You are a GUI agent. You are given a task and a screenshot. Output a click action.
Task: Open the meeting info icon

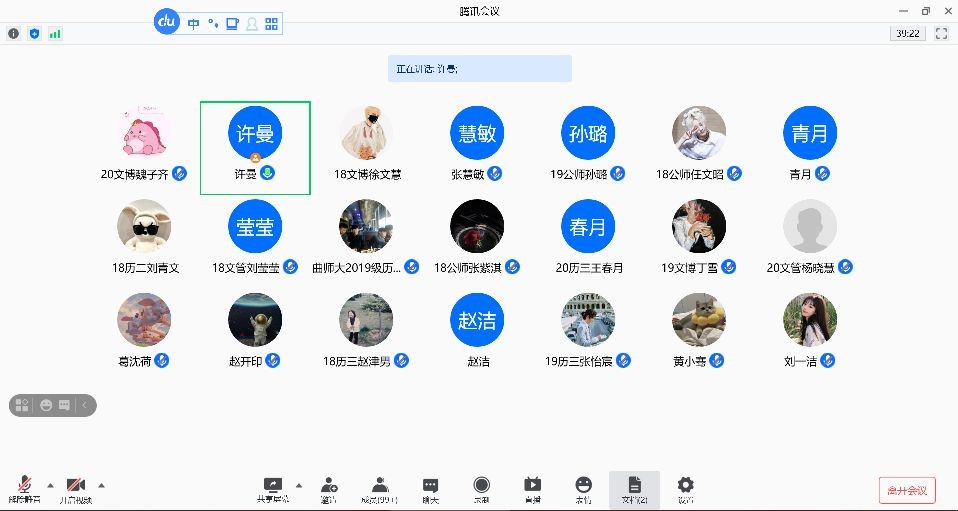tap(13, 33)
